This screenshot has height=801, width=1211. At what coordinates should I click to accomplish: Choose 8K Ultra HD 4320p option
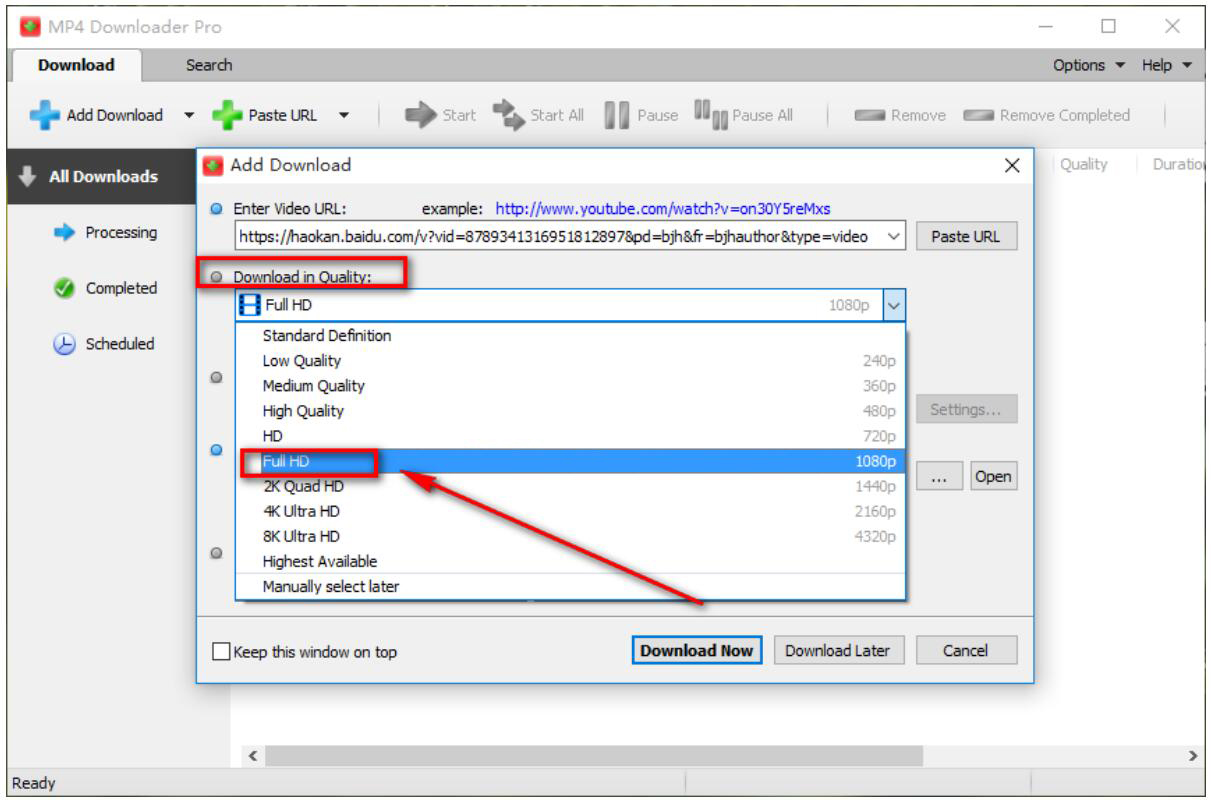(570, 536)
